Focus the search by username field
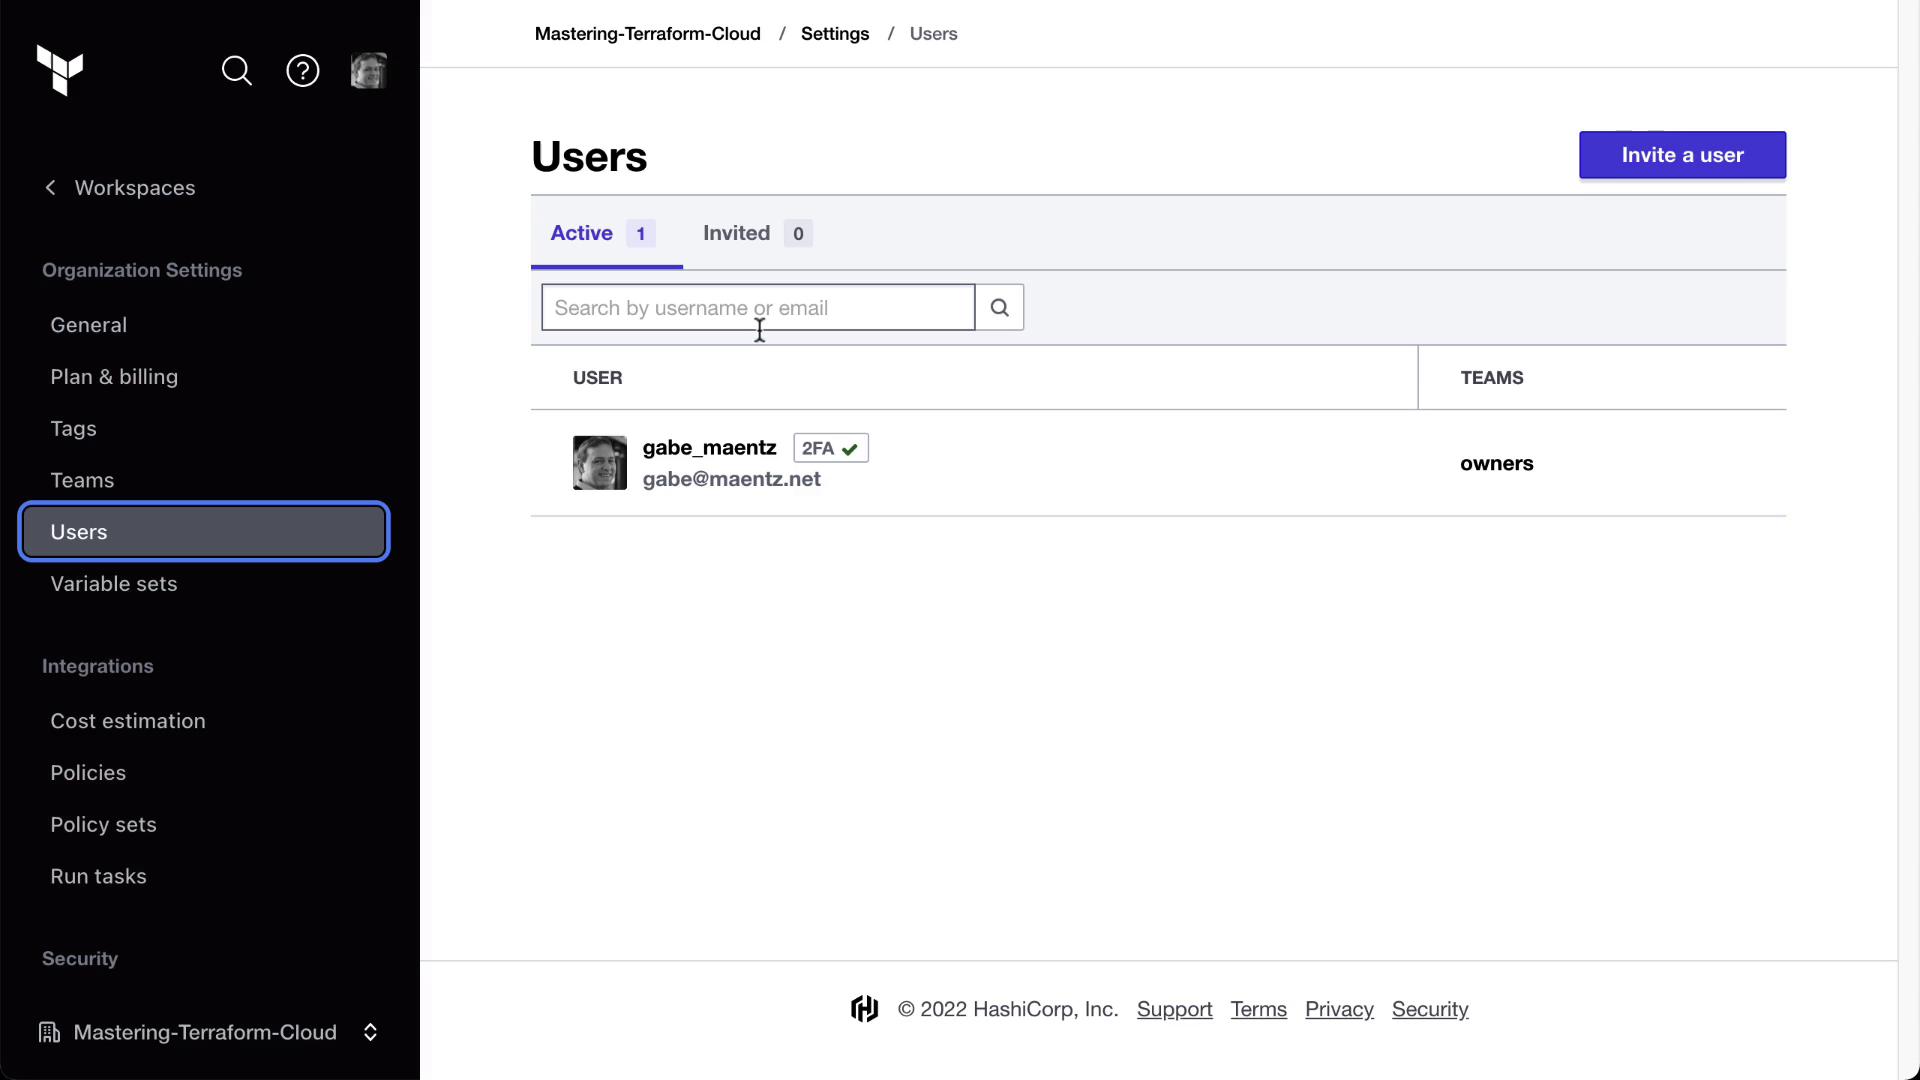 tap(758, 308)
